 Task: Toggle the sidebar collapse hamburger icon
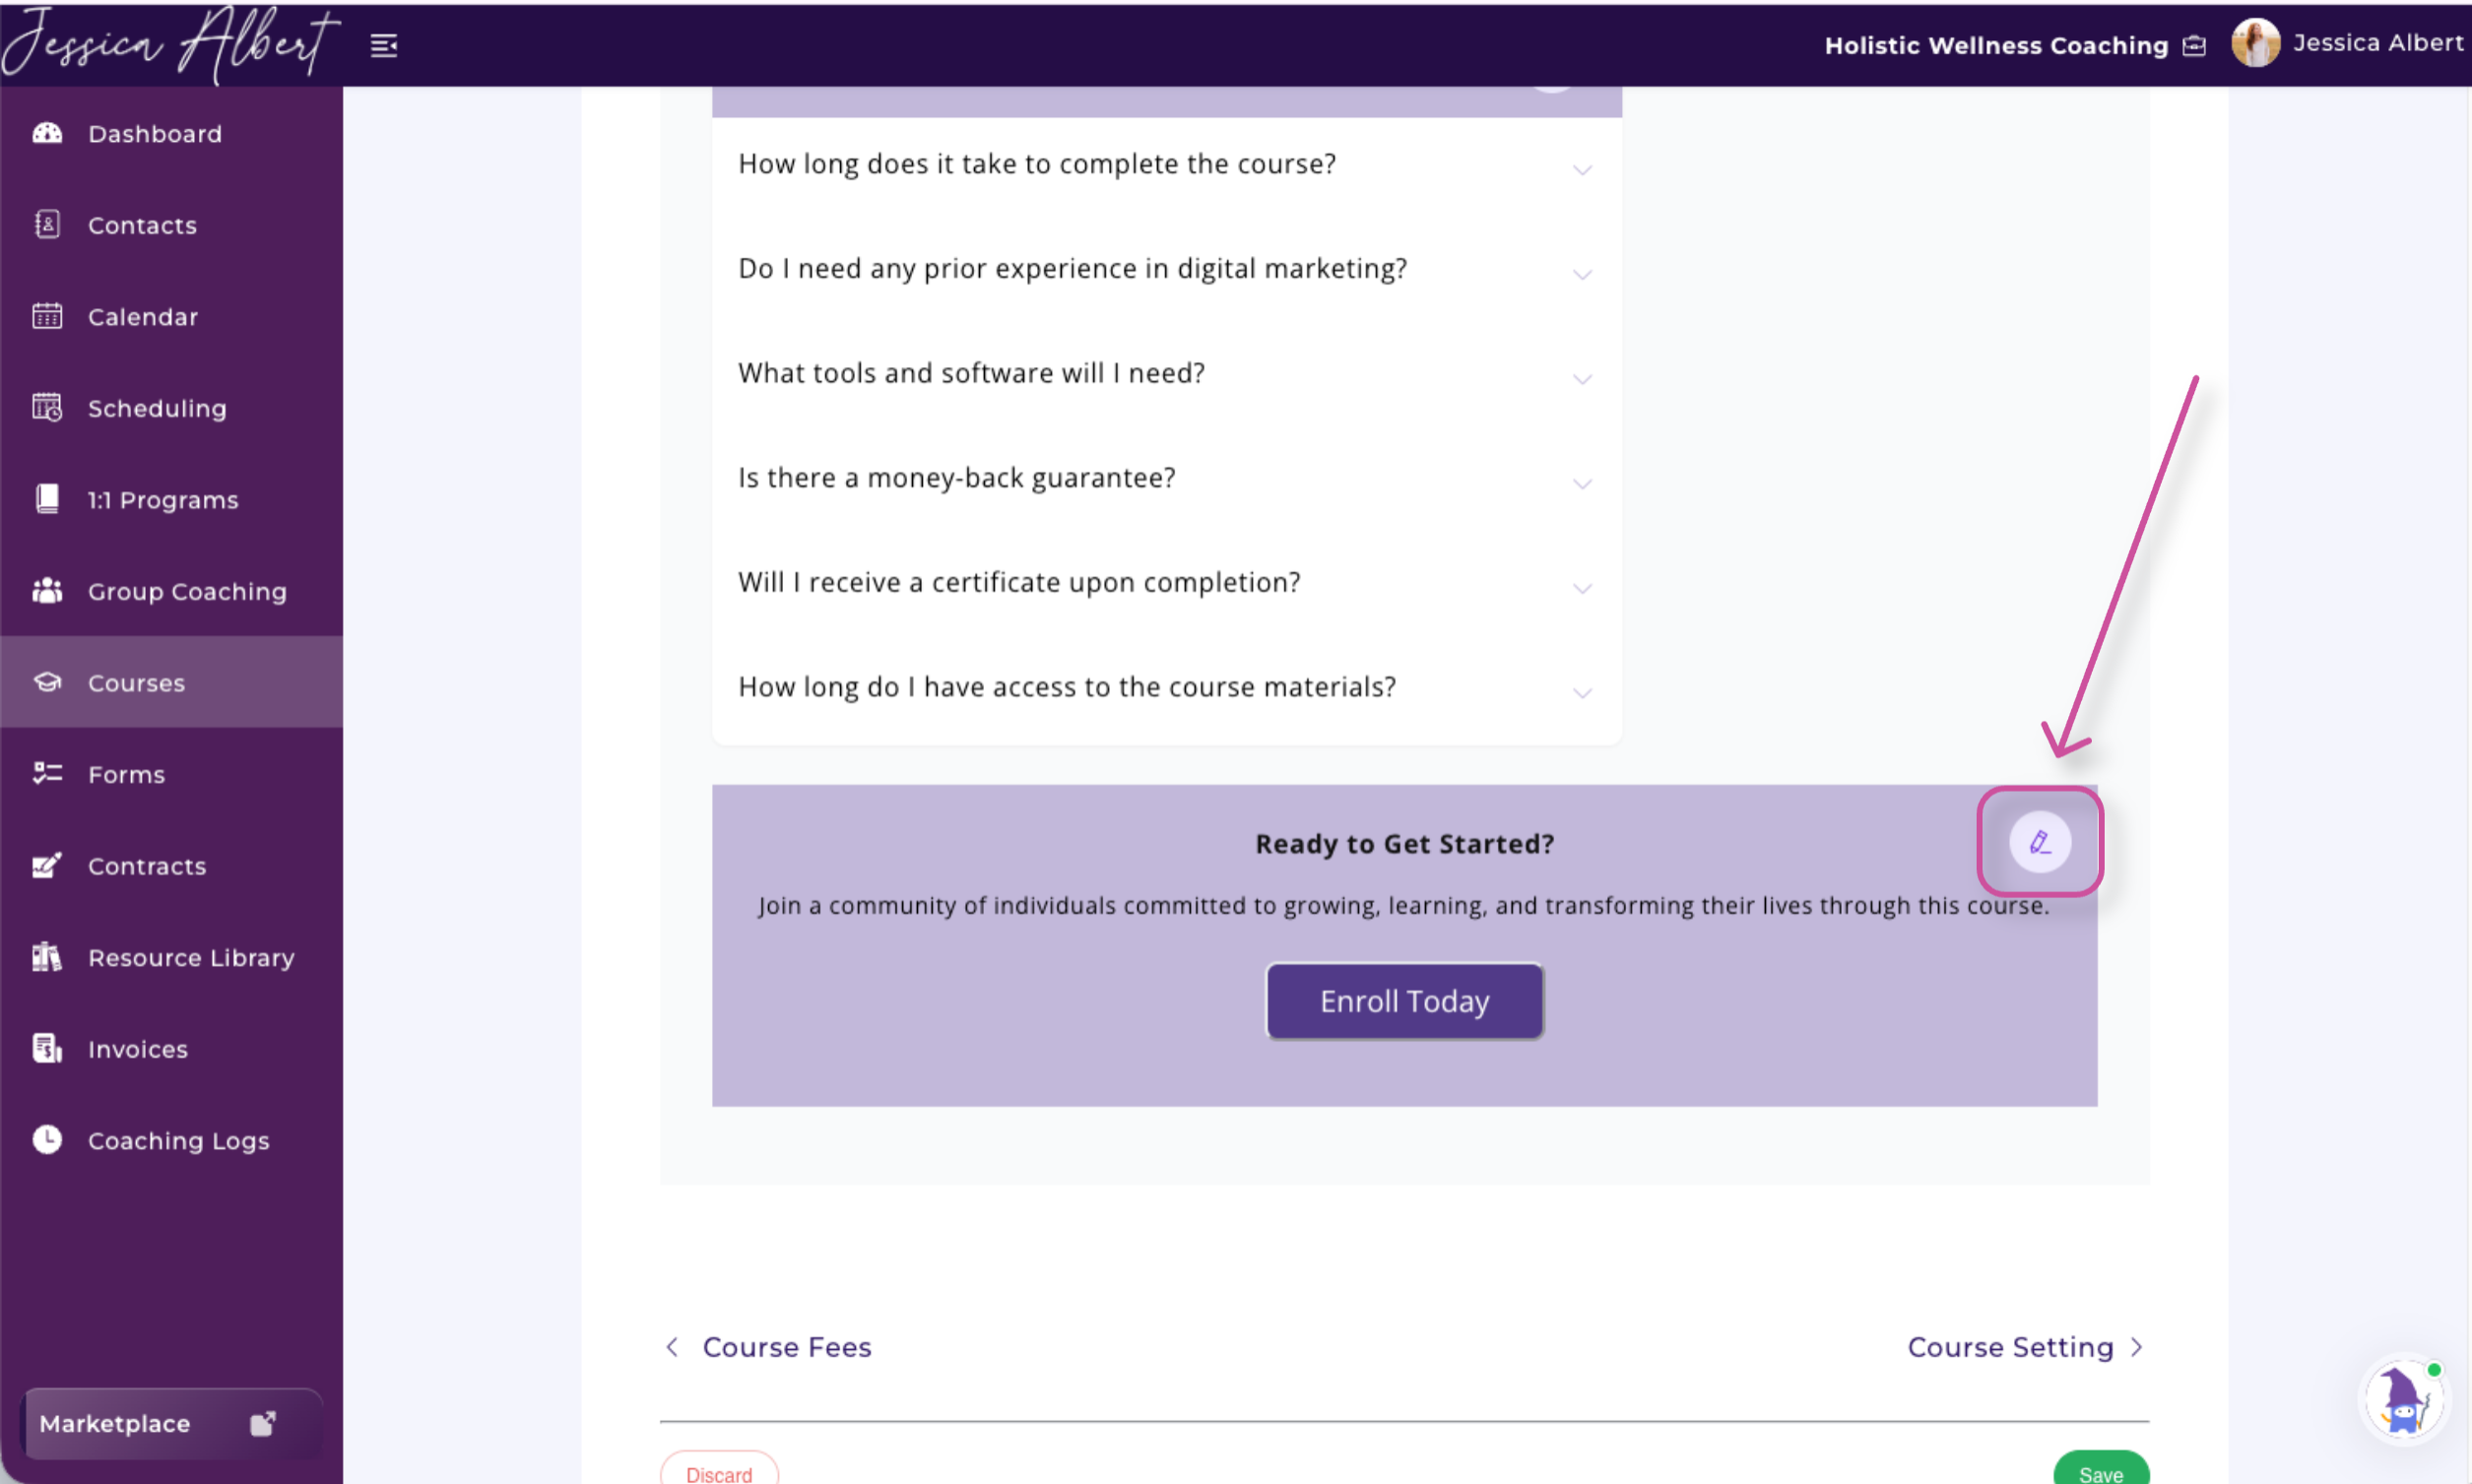[384, 45]
